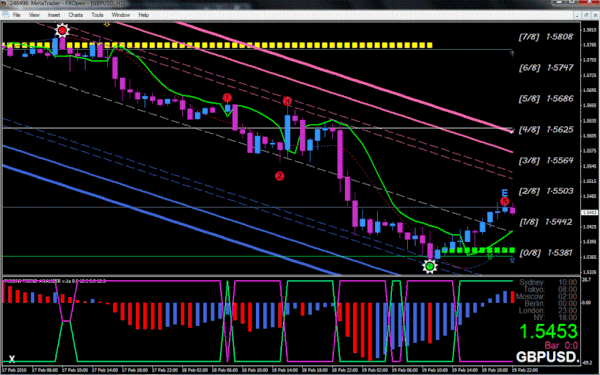Viewport: 600px width, 375px height.
Task: Open the Help menu
Action: [143, 15]
